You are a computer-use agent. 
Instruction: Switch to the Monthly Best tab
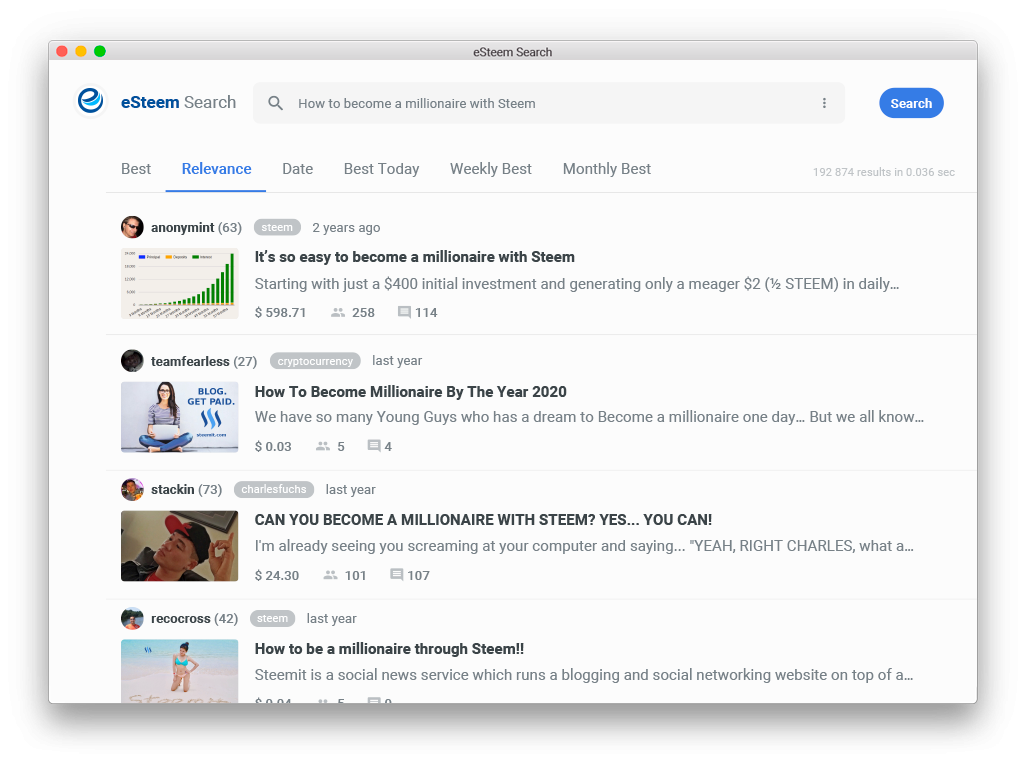tap(607, 169)
